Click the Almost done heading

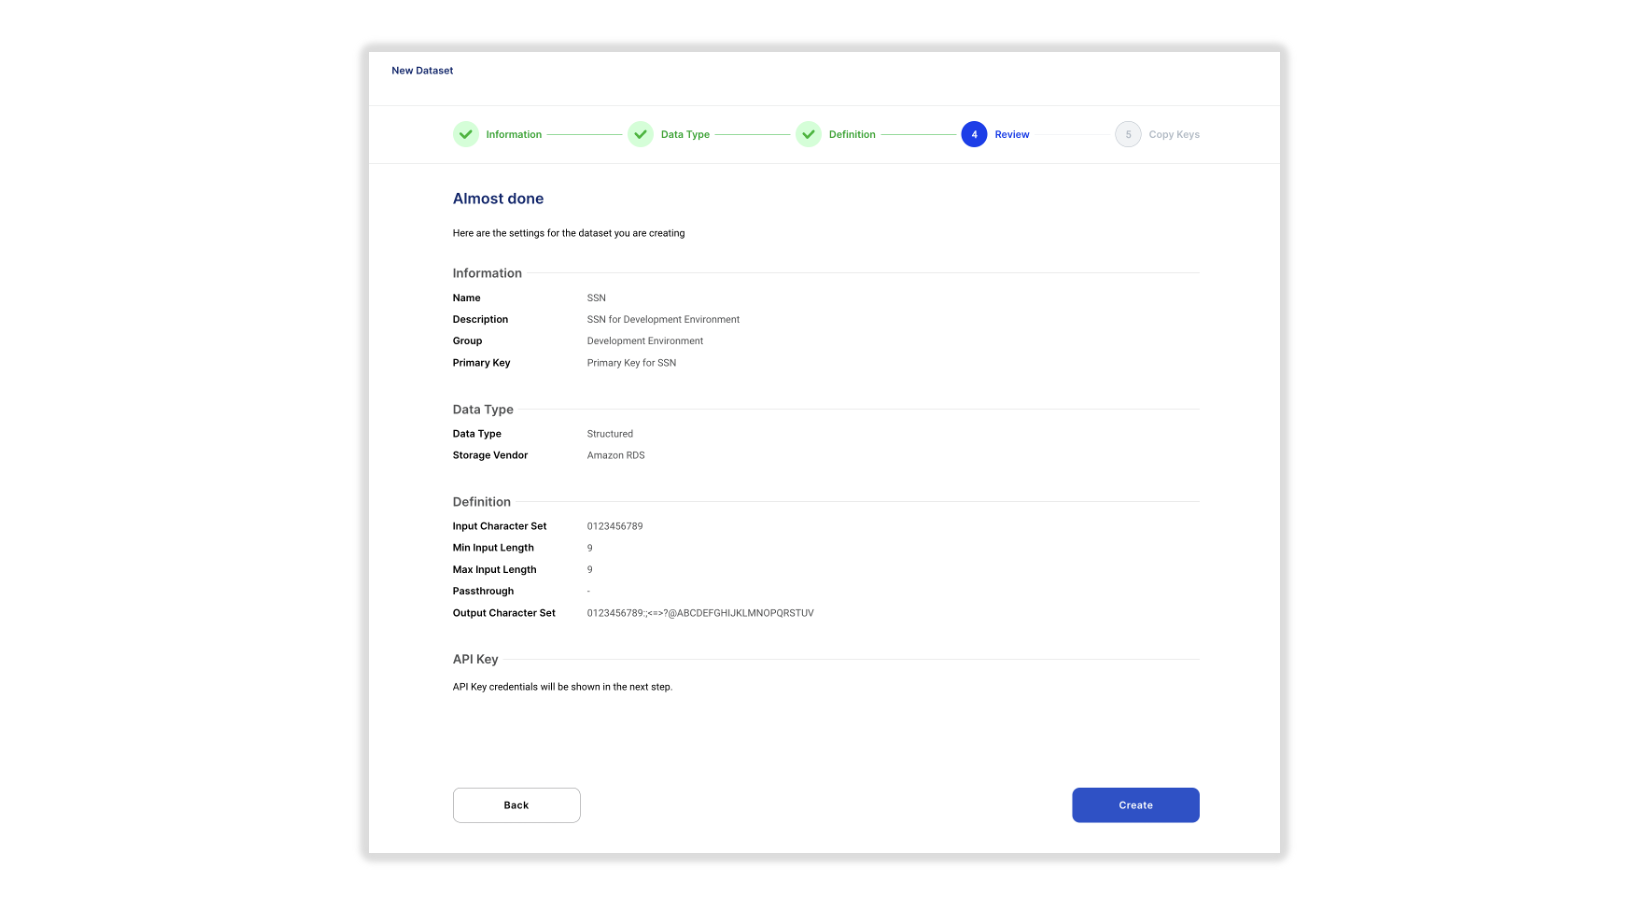click(x=498, y=198)
